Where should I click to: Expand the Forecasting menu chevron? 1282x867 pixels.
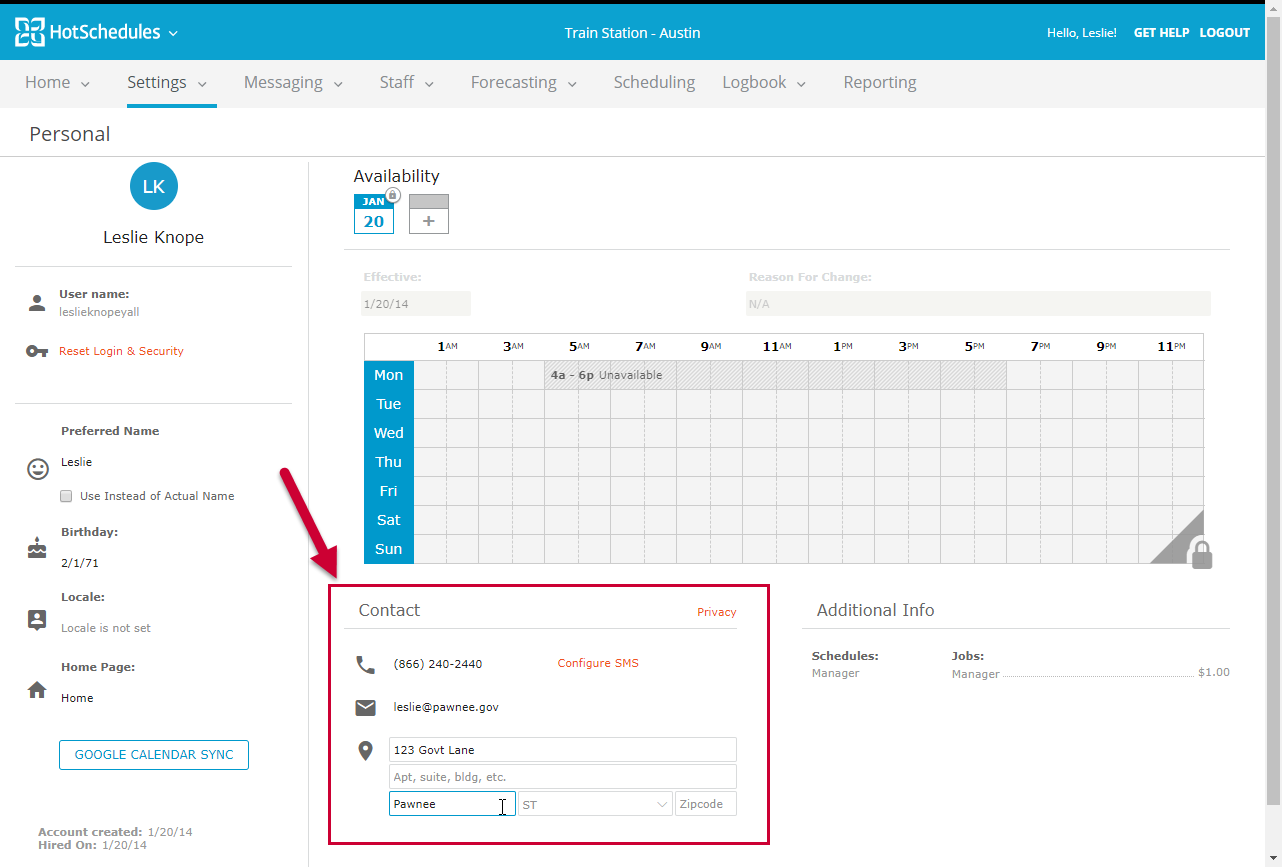click(x=572, y=84)
